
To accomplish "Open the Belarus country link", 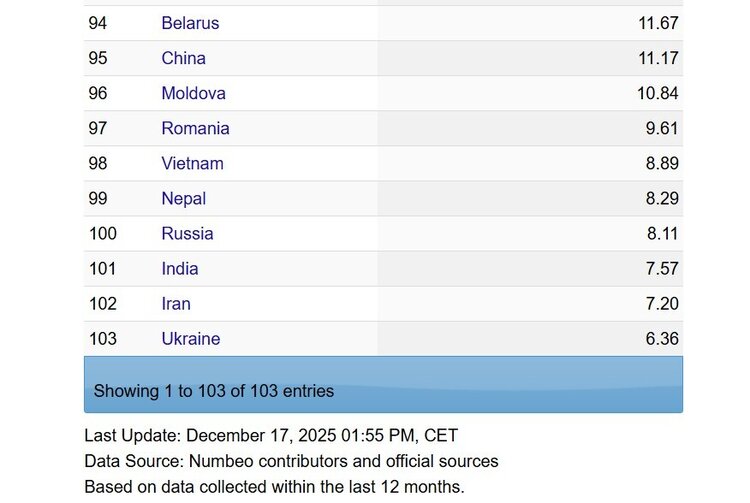I will pos(190,23).
